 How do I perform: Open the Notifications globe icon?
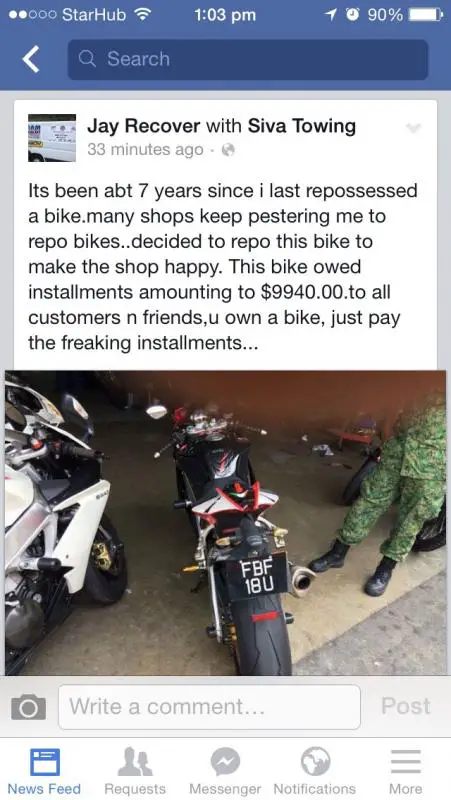coord(315,762)
